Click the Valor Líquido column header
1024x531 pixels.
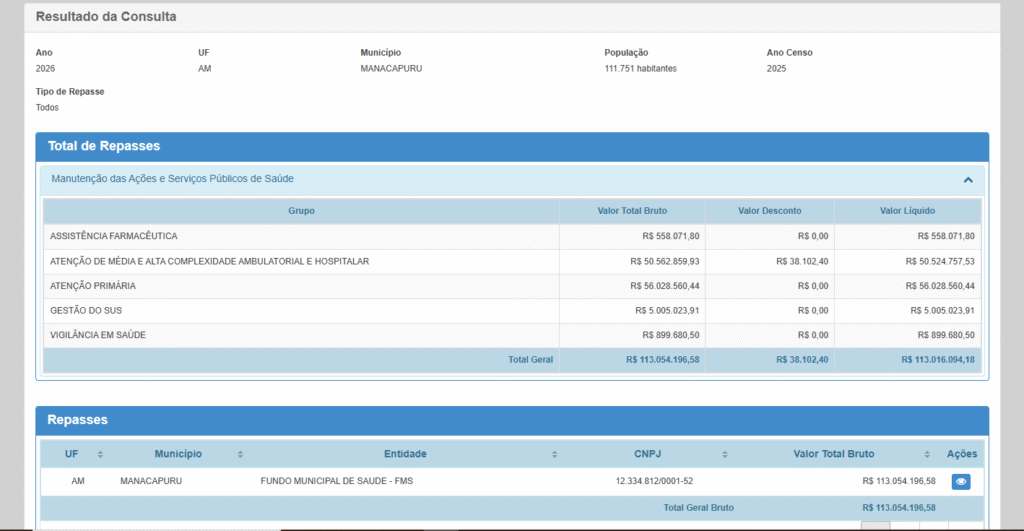(907, 211)
